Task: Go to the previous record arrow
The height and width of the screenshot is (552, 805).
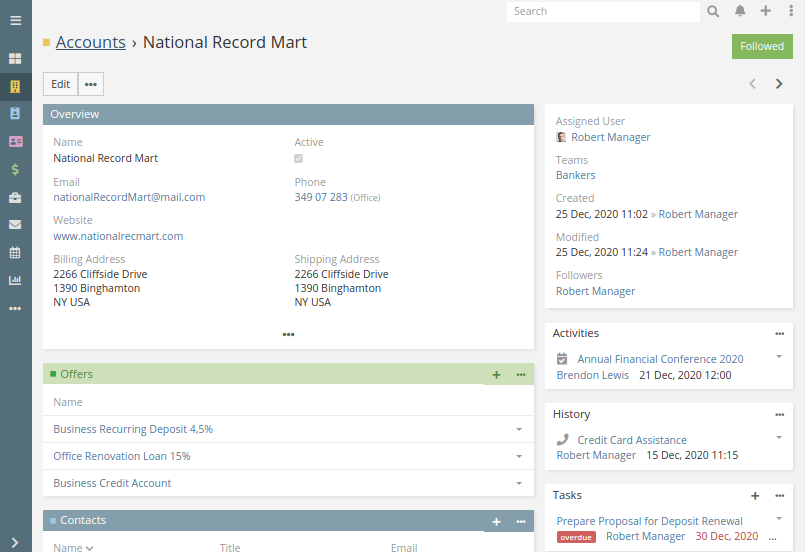Action: click(x=753, y=84)
